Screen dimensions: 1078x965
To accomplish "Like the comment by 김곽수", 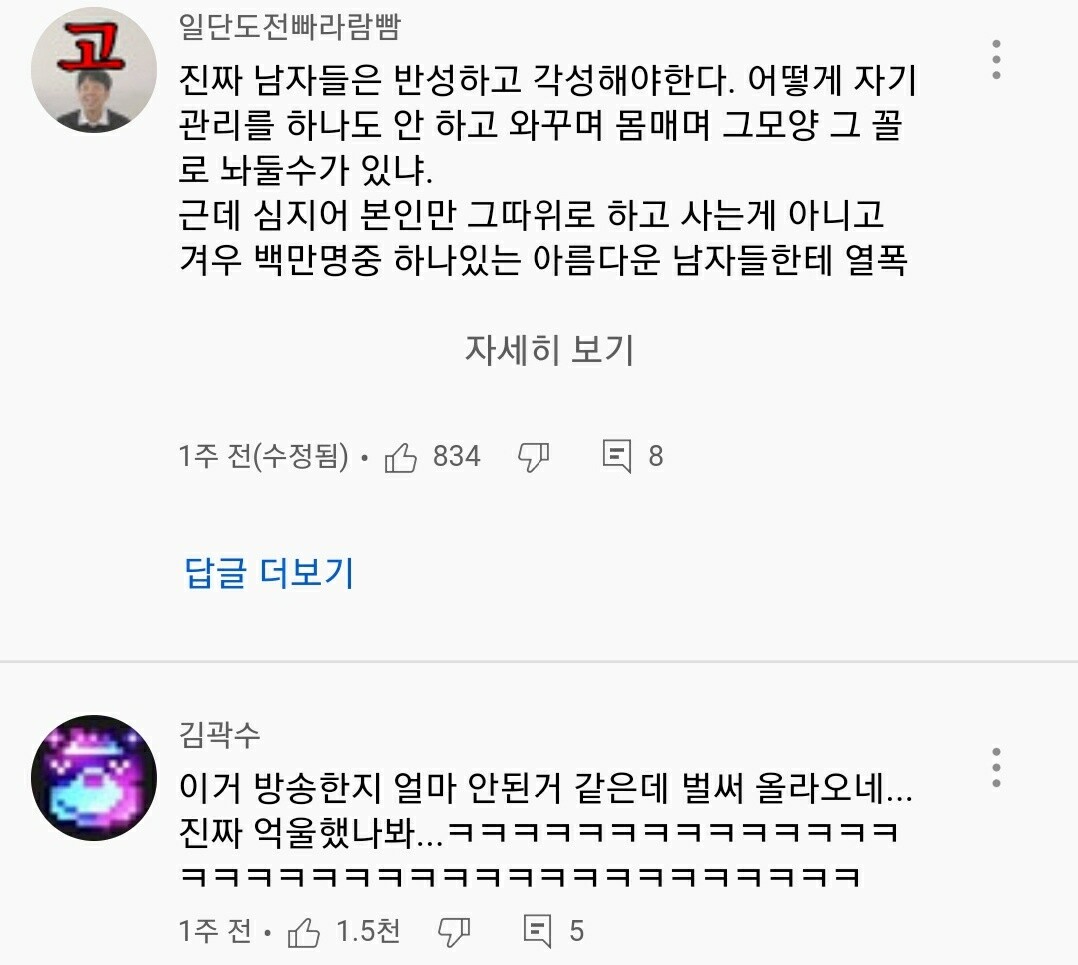I will click(304, 932).
